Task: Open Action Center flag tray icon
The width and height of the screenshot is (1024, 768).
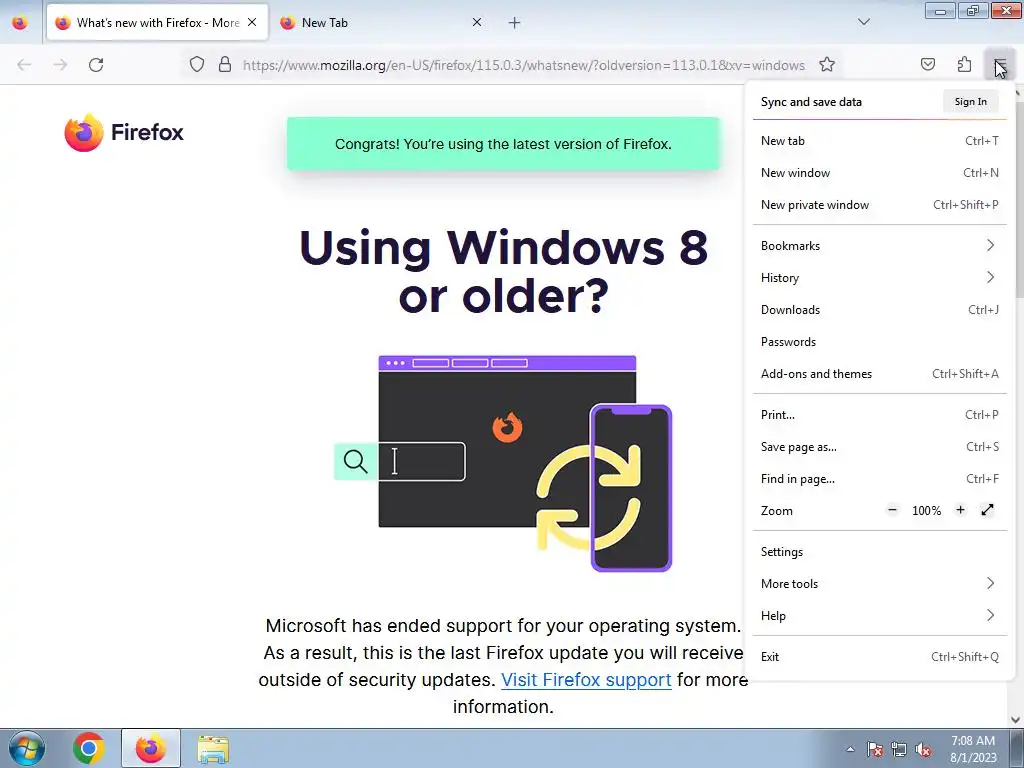Action: tap(874, 750)
